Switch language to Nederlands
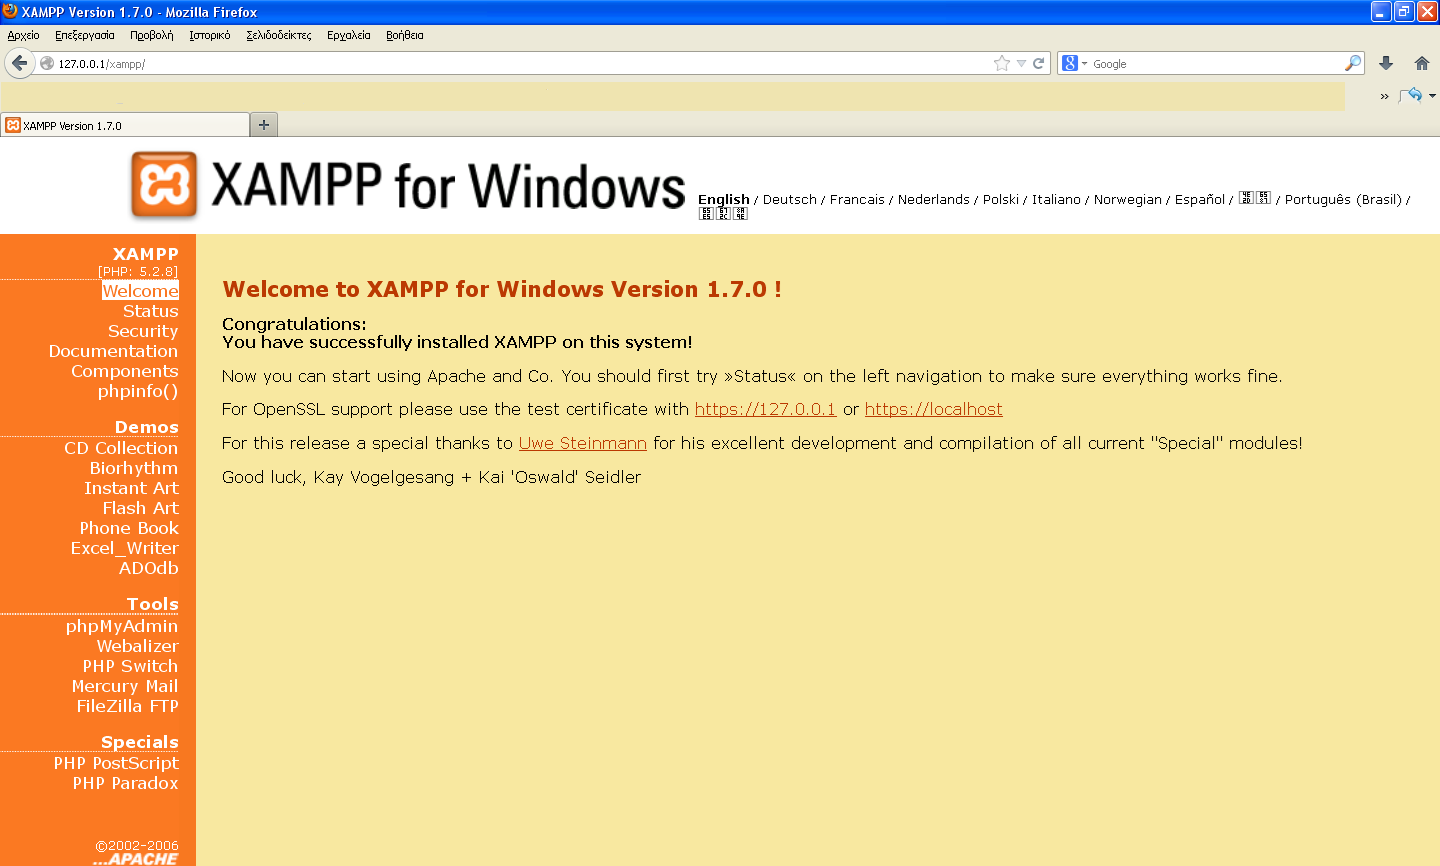Viewport: 1440px width, 866px height. point(934,199)
